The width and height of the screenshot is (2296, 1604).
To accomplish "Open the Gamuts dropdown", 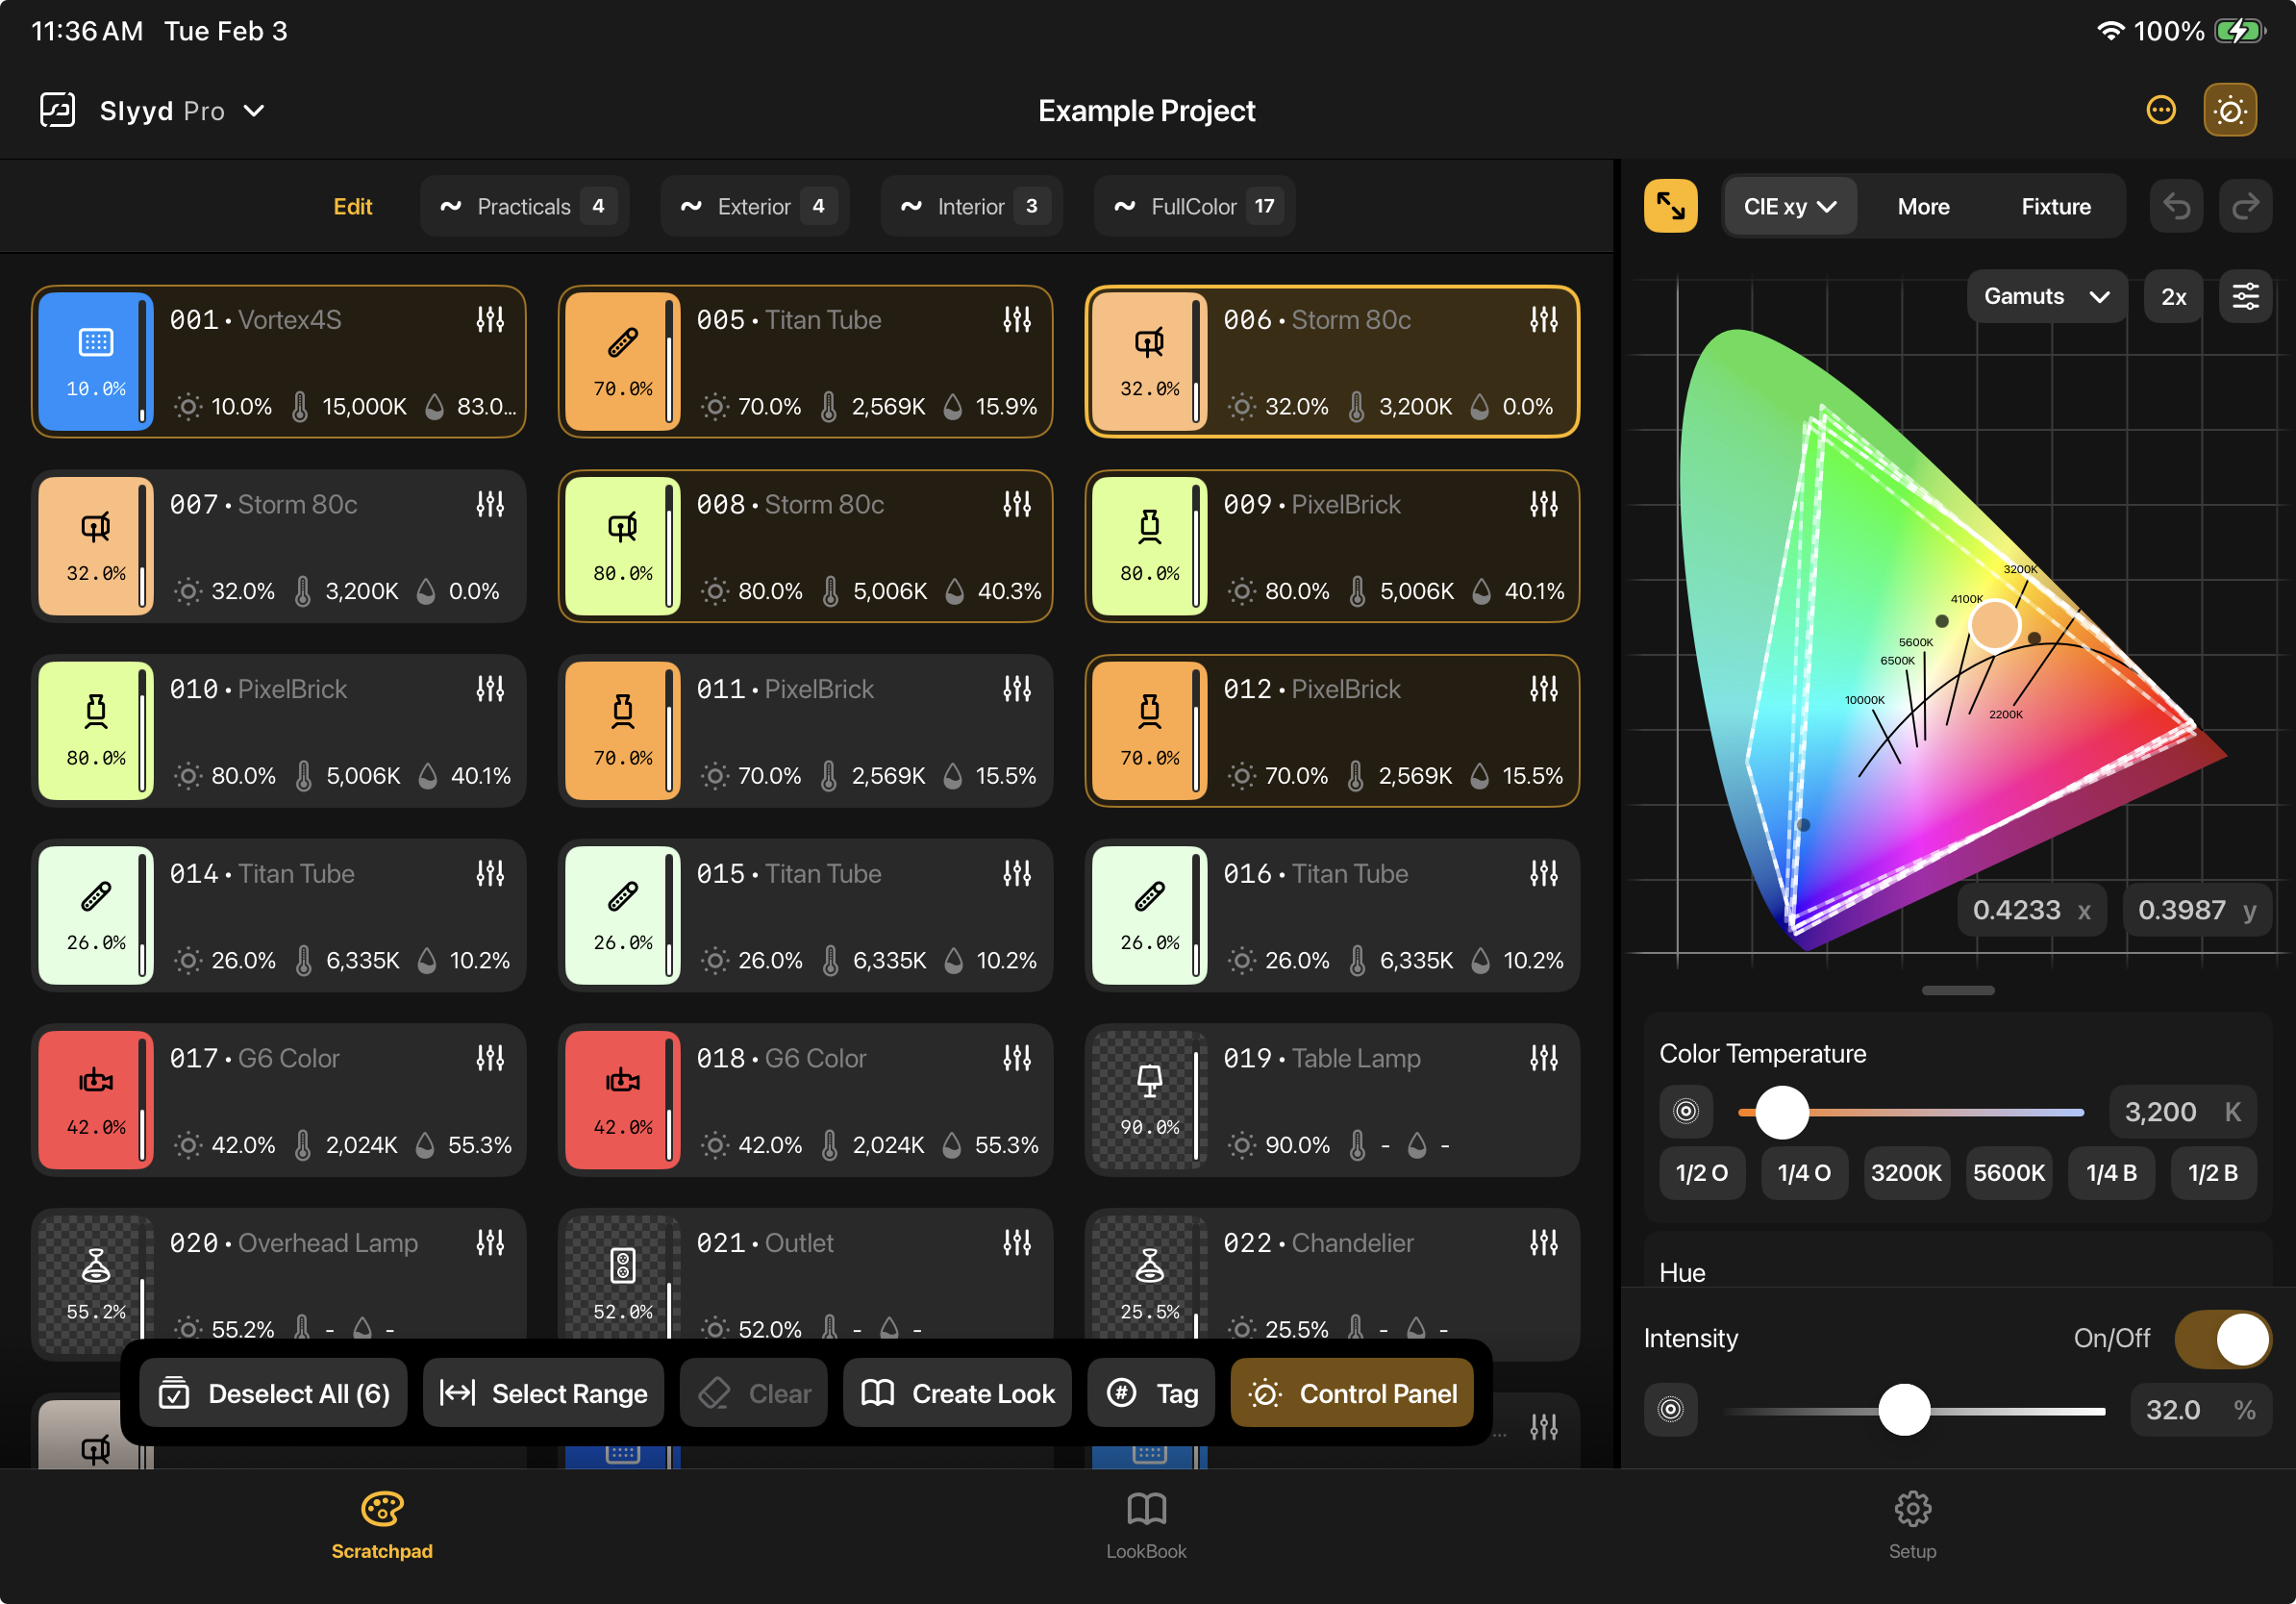I will point(2046,296).
